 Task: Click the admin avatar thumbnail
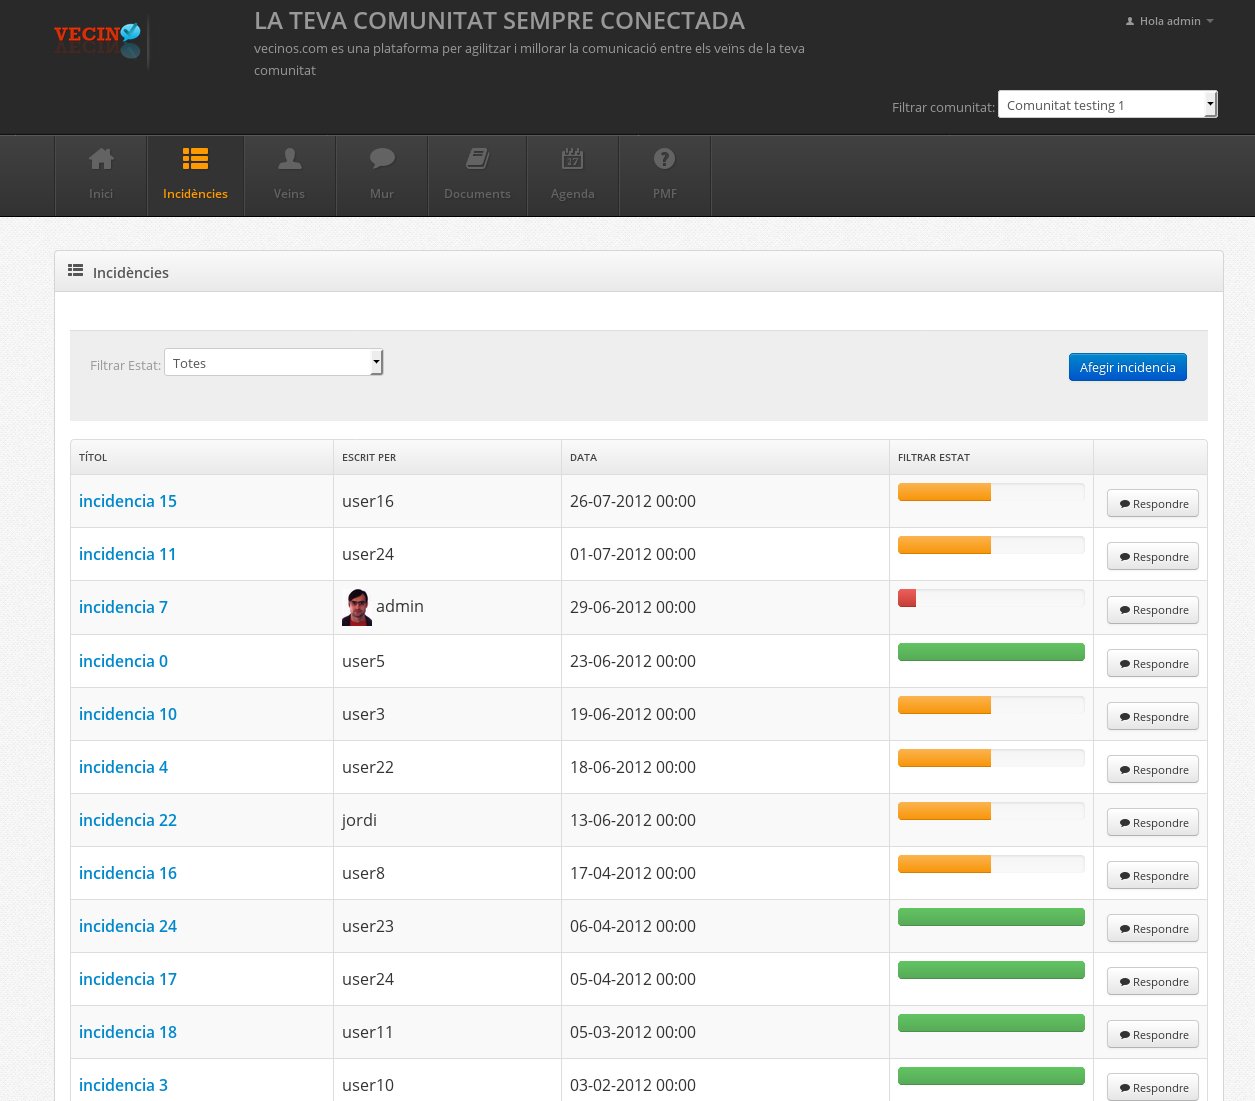click(x=357, y=608)
